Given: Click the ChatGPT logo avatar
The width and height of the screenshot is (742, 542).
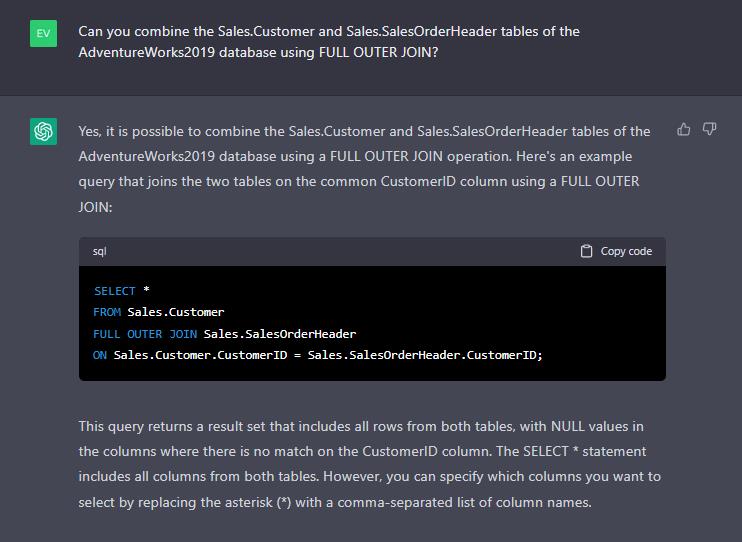Looking at the screenshot, I should [x=43, y=131].
